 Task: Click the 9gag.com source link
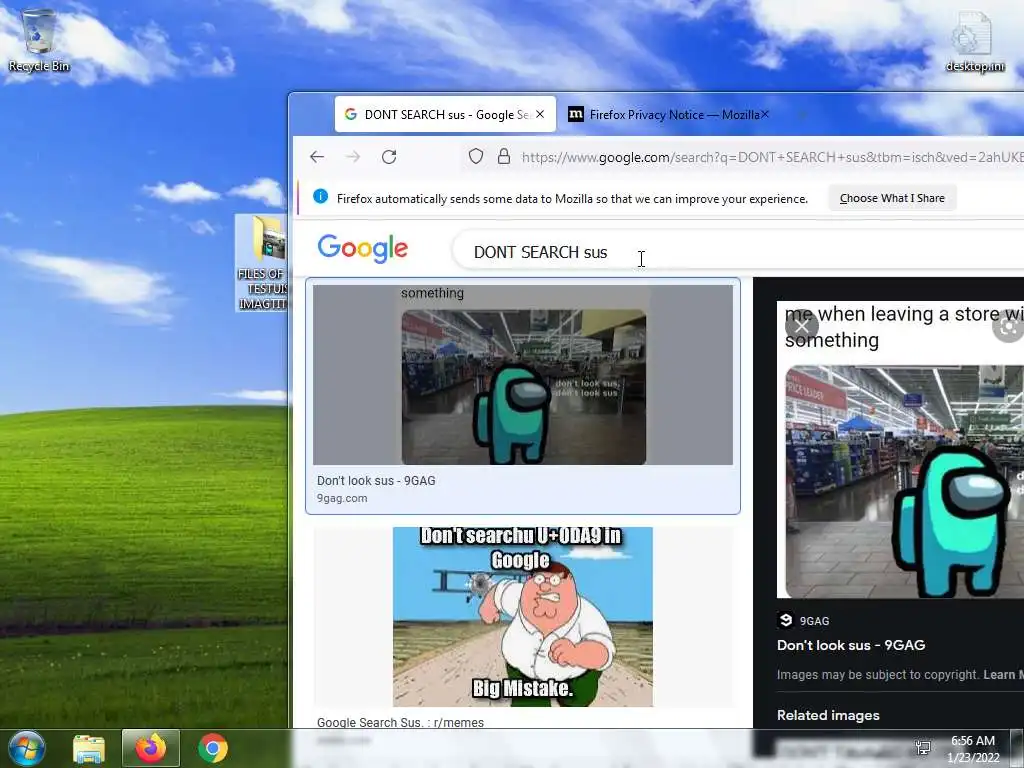tap(342, 498)
